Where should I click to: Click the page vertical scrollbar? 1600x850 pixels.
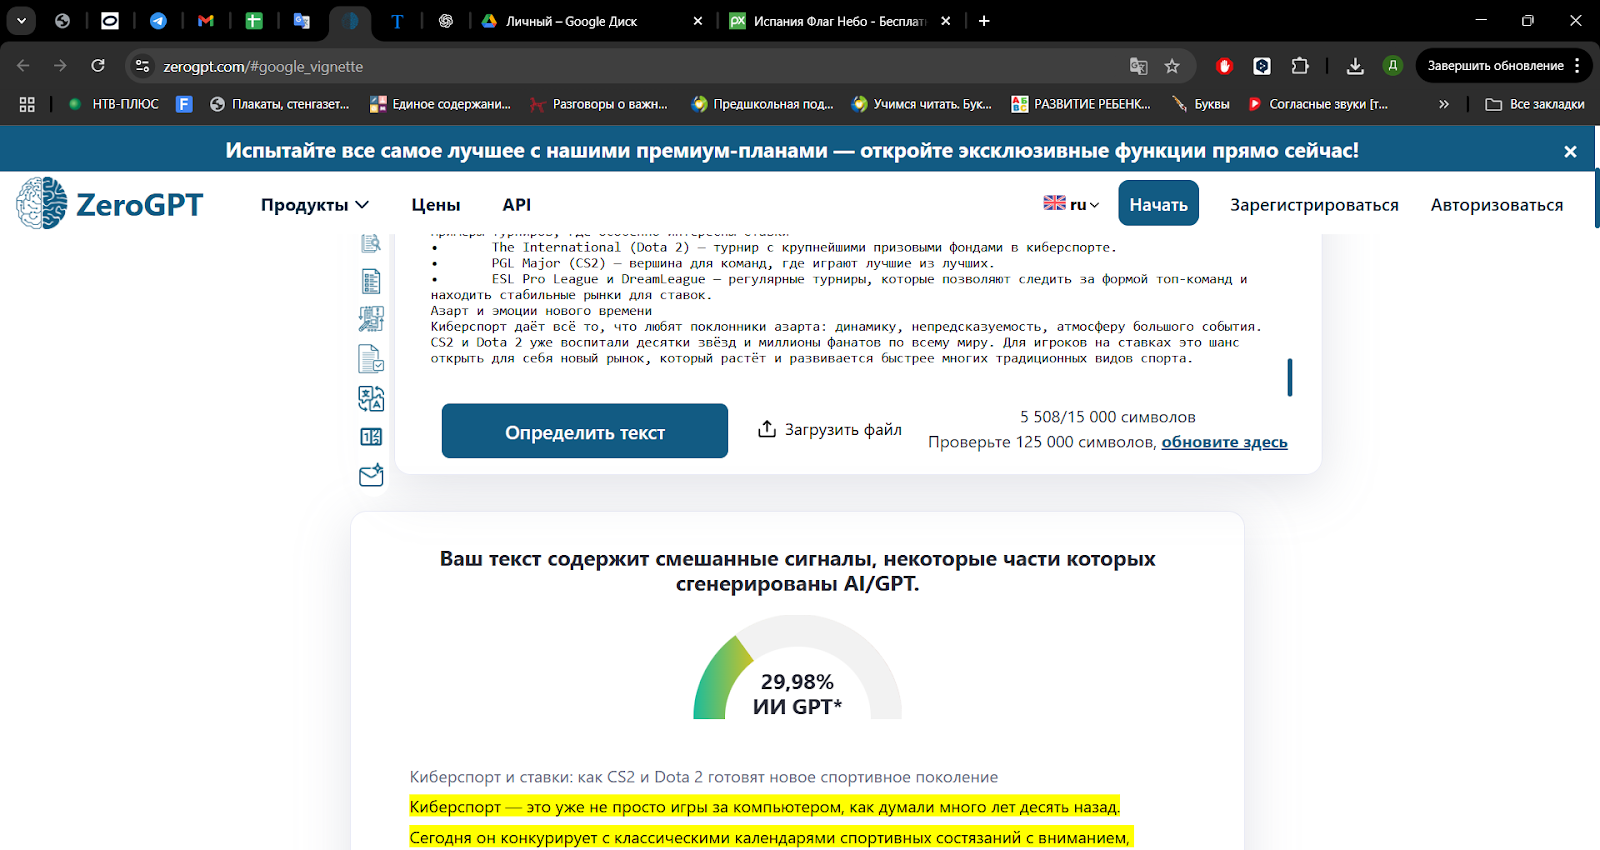pyautogui.click(x=1596, y=199)
